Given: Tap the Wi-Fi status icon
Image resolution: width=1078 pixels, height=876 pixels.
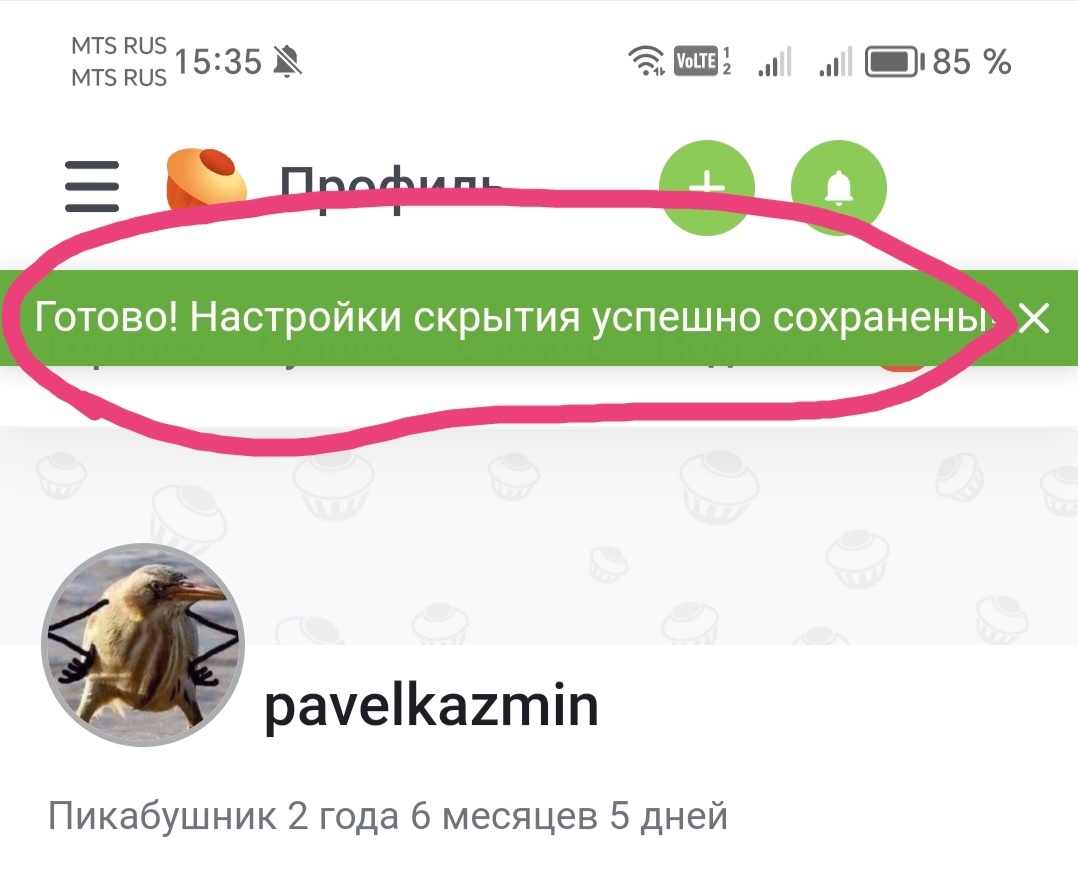Looking at the screenshot, I should tap(646, 61).
